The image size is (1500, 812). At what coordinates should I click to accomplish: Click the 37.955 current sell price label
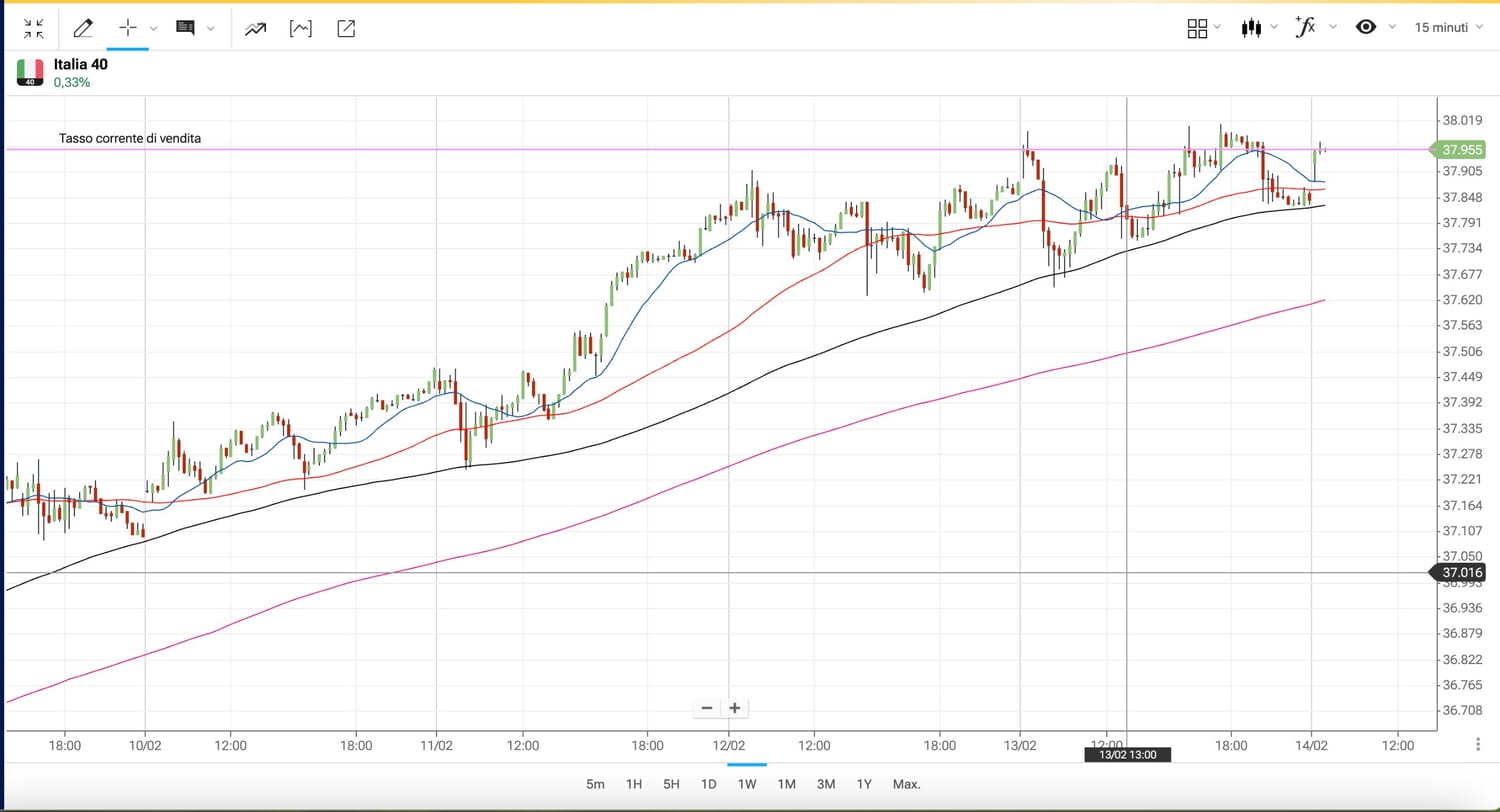(1461, 150)
